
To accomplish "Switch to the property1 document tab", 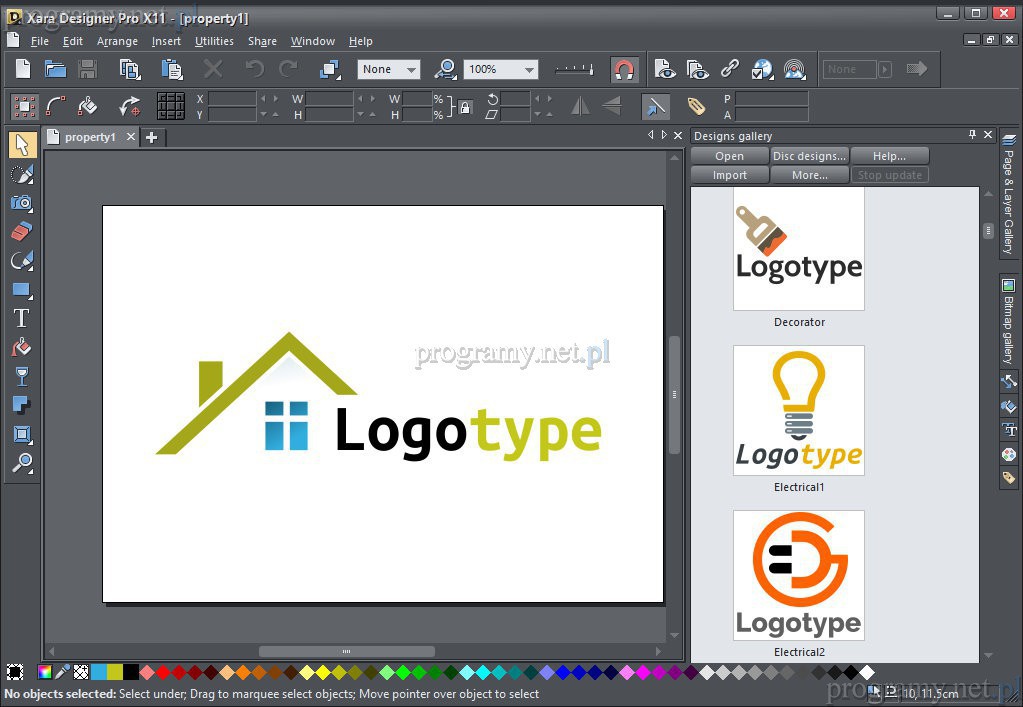I will click(x=90, y=137).
